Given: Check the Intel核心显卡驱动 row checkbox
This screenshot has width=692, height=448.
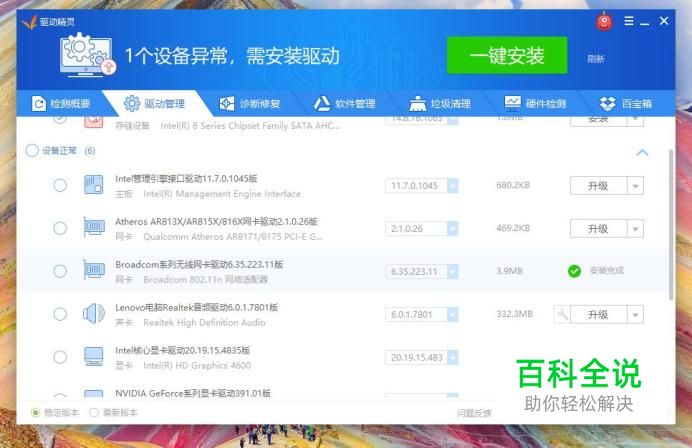Looking at the screenshot, I should tap(60, 357).
